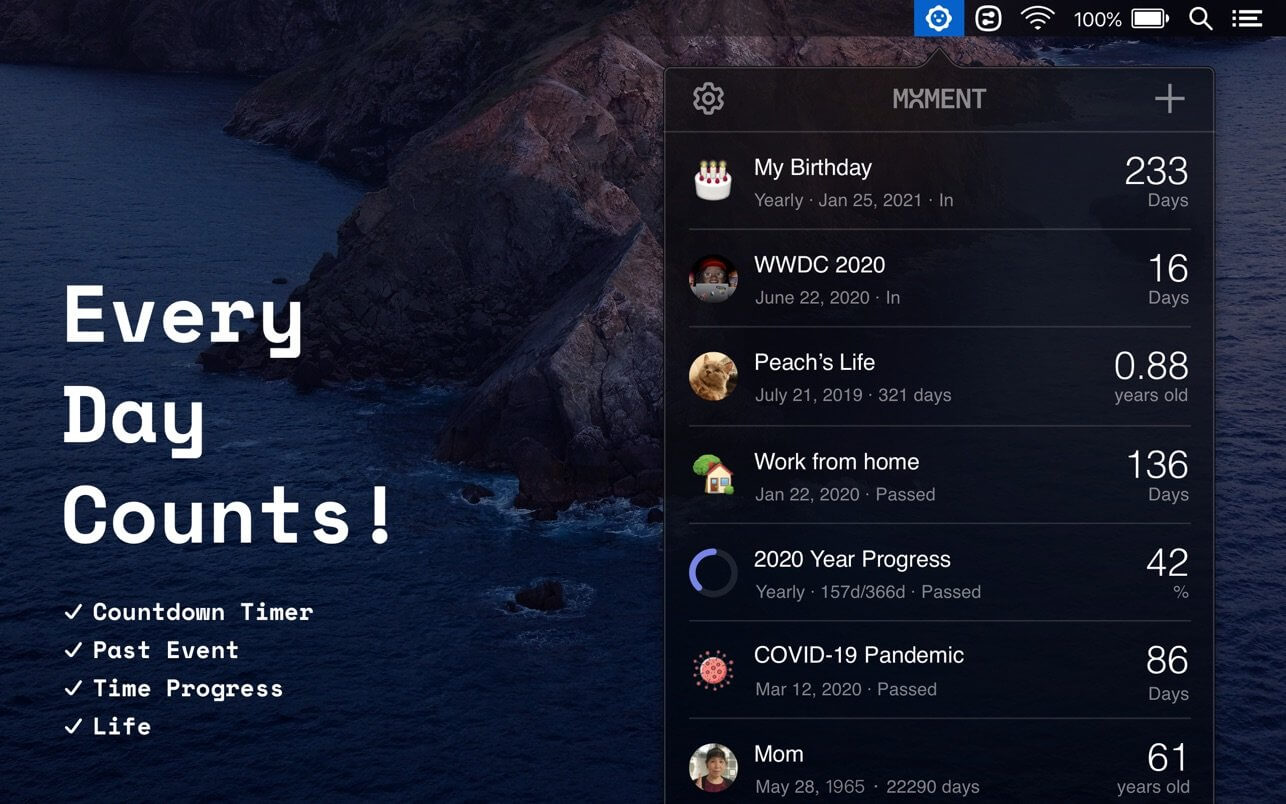Click 'July 21, 2019 · 321 days' subtitle

pos(853,395)
